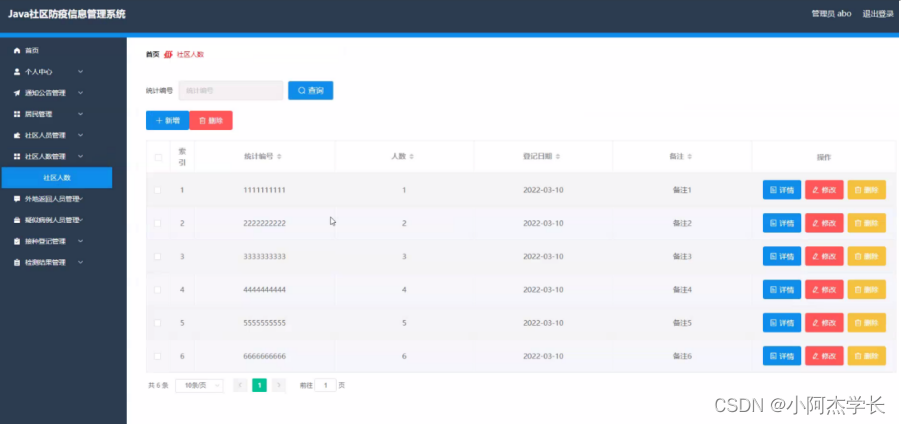Expand 接种登记管理 menu chevron
This screenshot has height=424, width=901.
[x=80, y=241]
